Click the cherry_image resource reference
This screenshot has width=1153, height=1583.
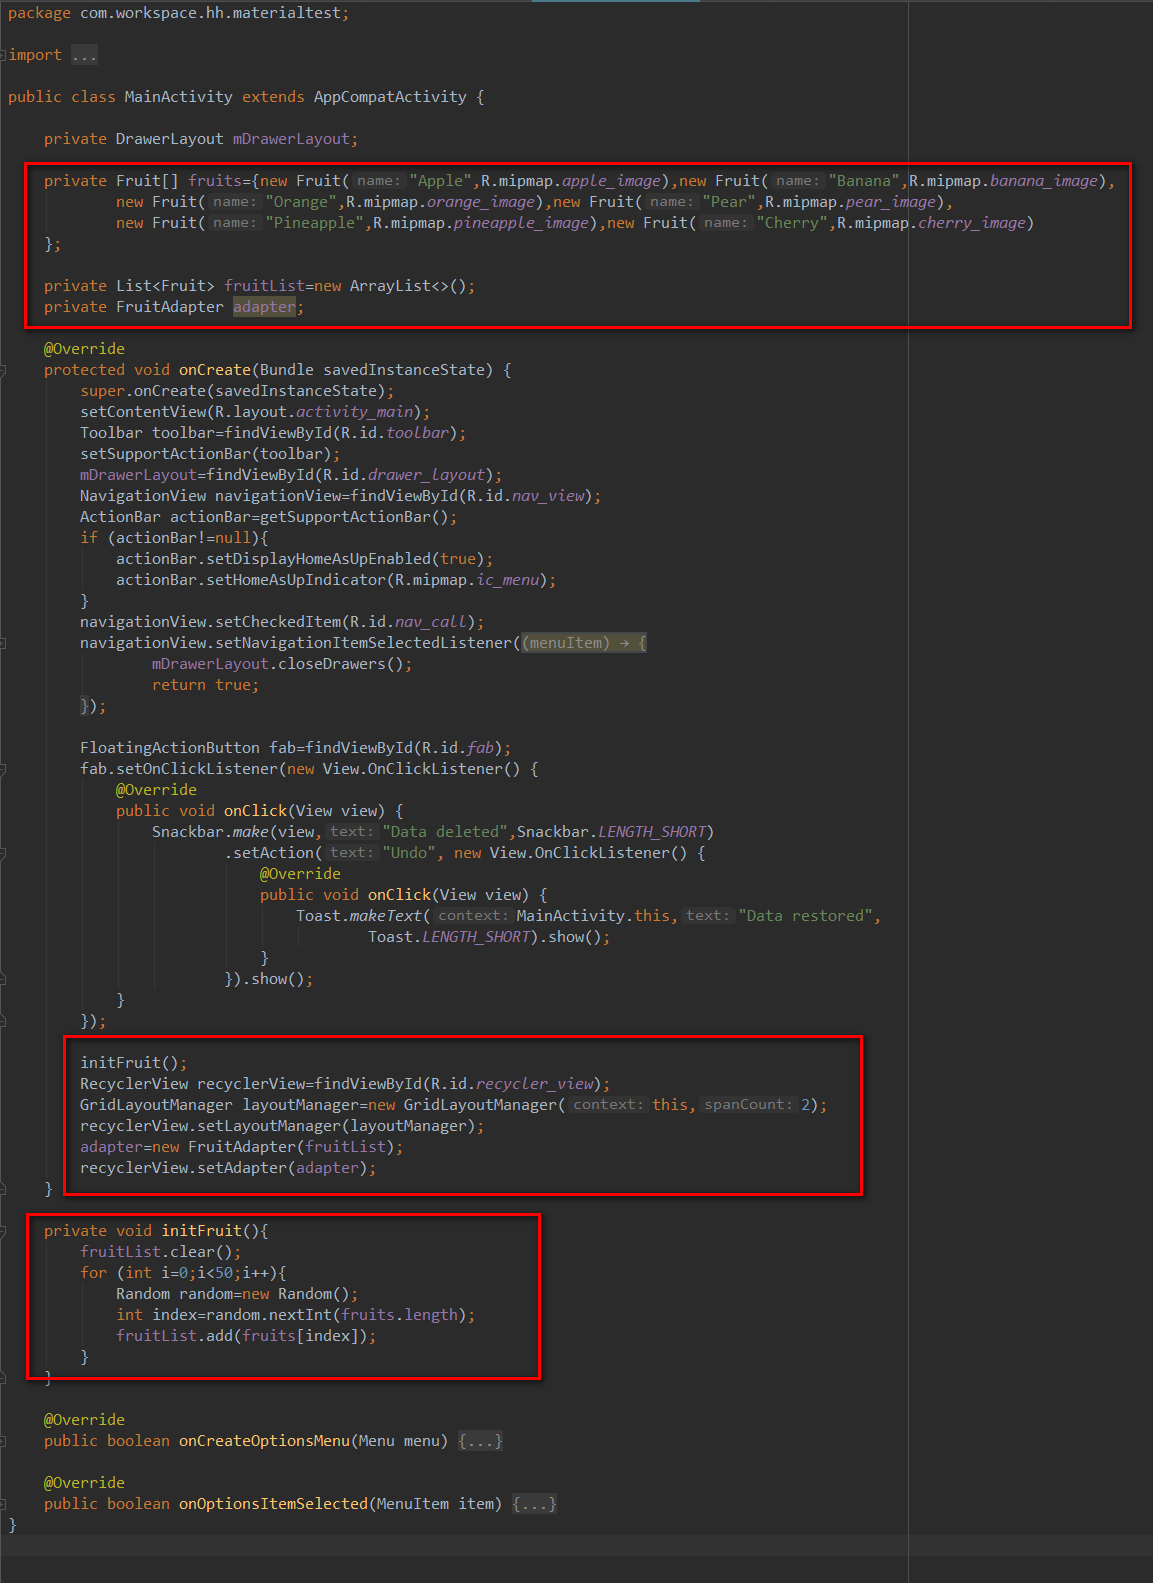coord(971,223)
